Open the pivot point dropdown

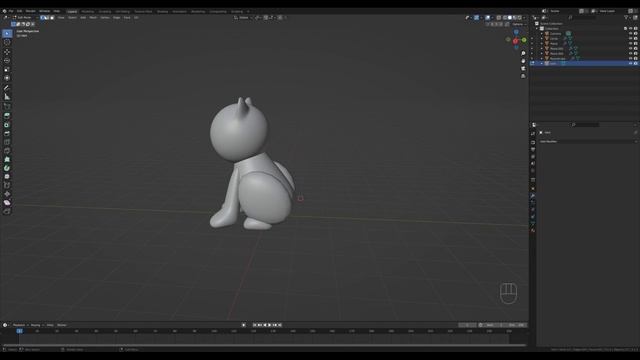point(258,18)
